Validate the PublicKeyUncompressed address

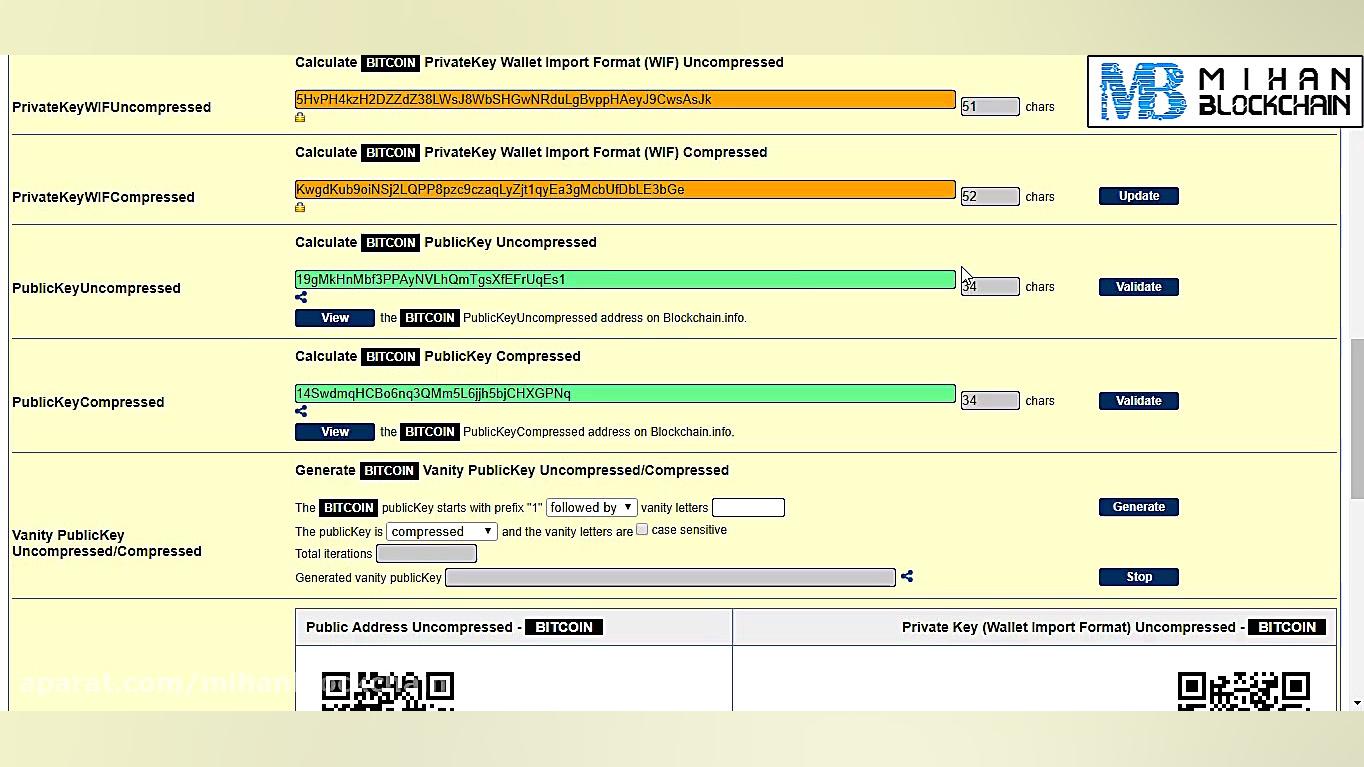click(1139, 287)
